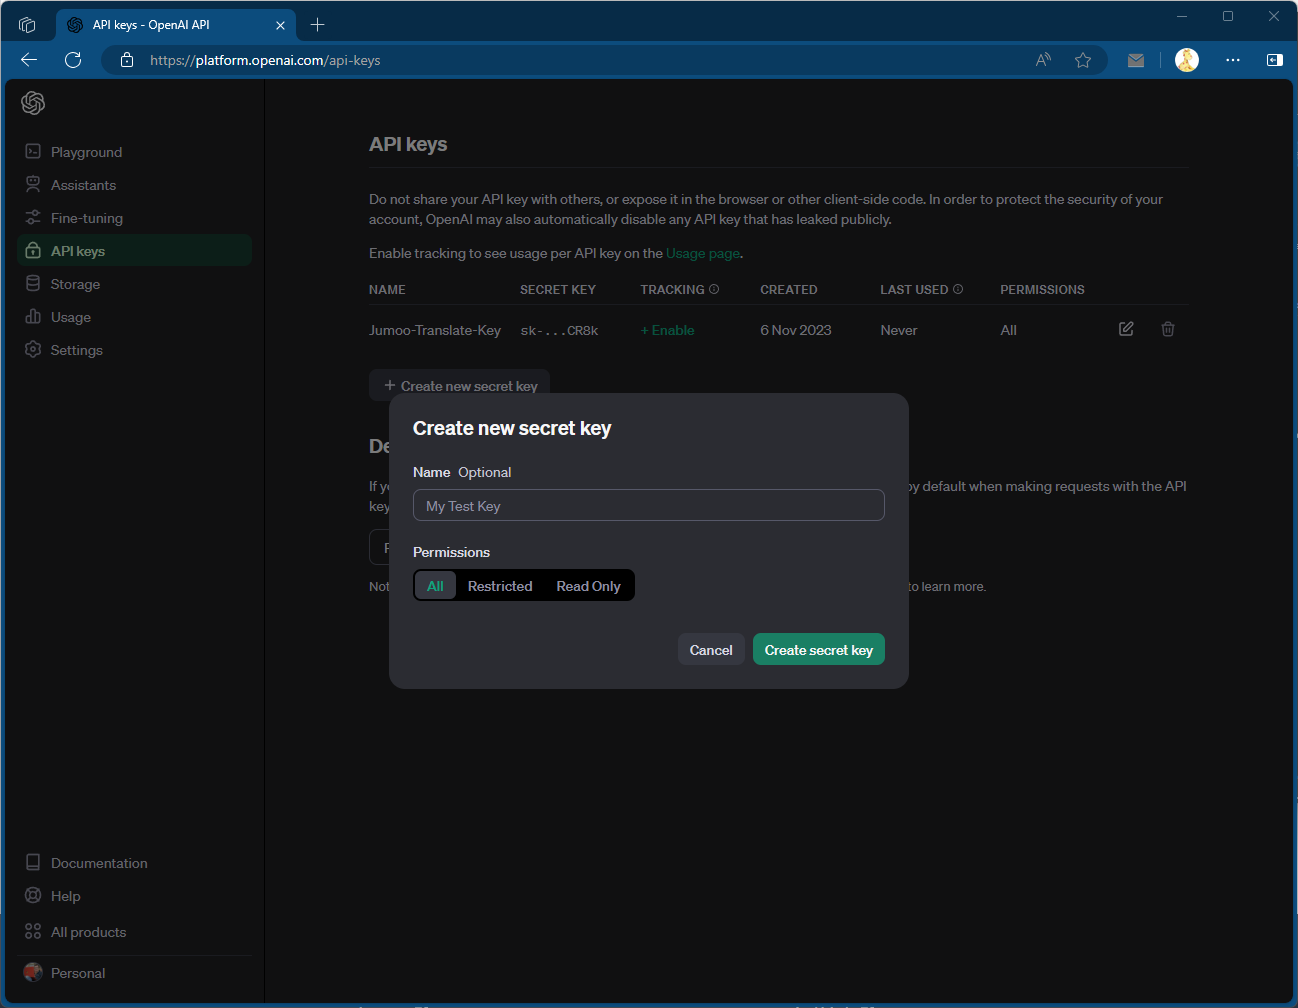Open a new browser tab
The image size is (1298, 1008).
(317, 25)
